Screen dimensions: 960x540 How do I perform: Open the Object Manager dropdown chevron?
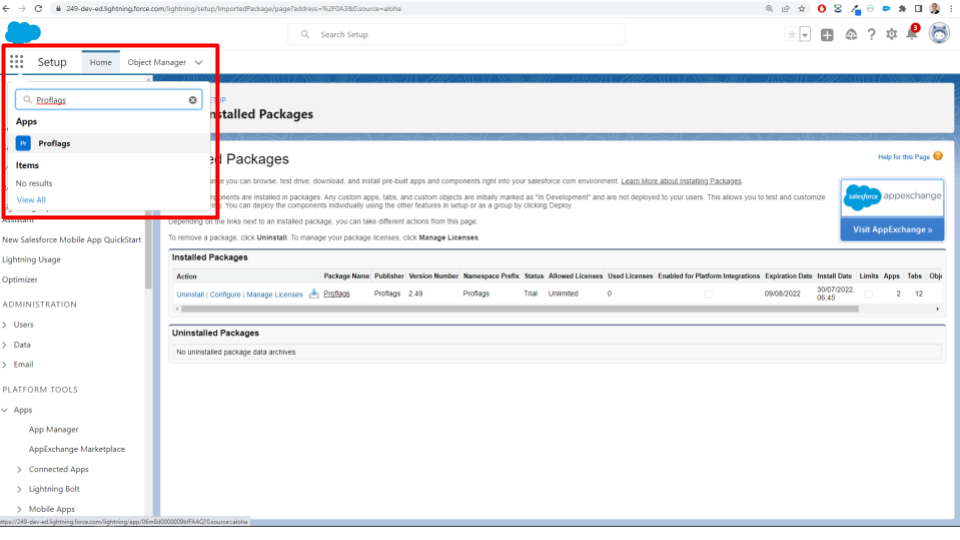[x=198, y=62]
